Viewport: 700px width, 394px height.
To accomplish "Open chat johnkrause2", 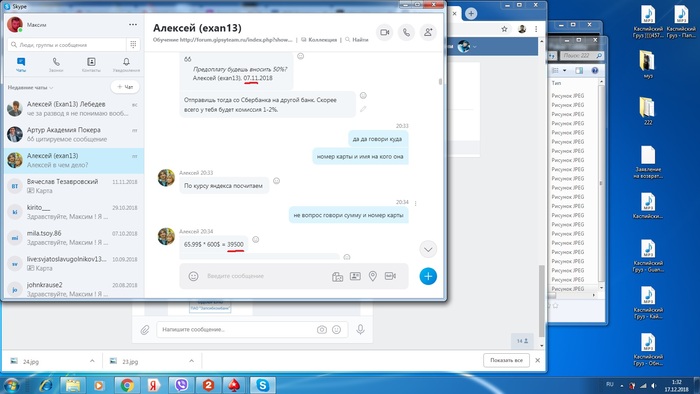I will [x=74, y=289].
